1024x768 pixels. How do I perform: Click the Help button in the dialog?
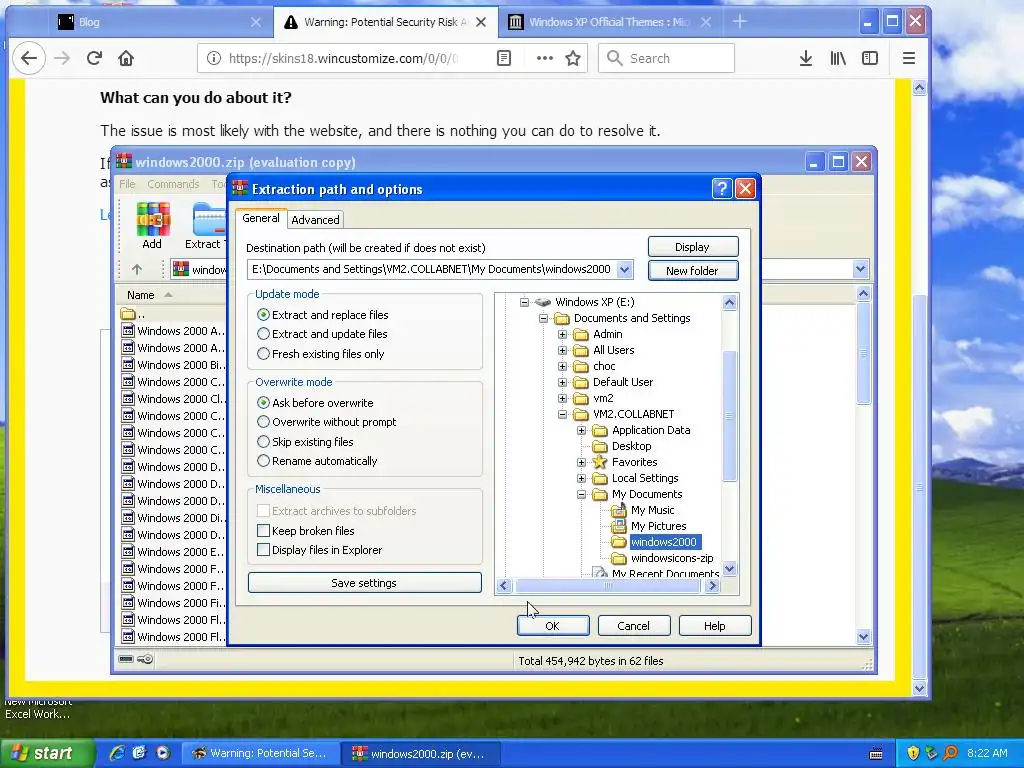(x=714, y=626)
